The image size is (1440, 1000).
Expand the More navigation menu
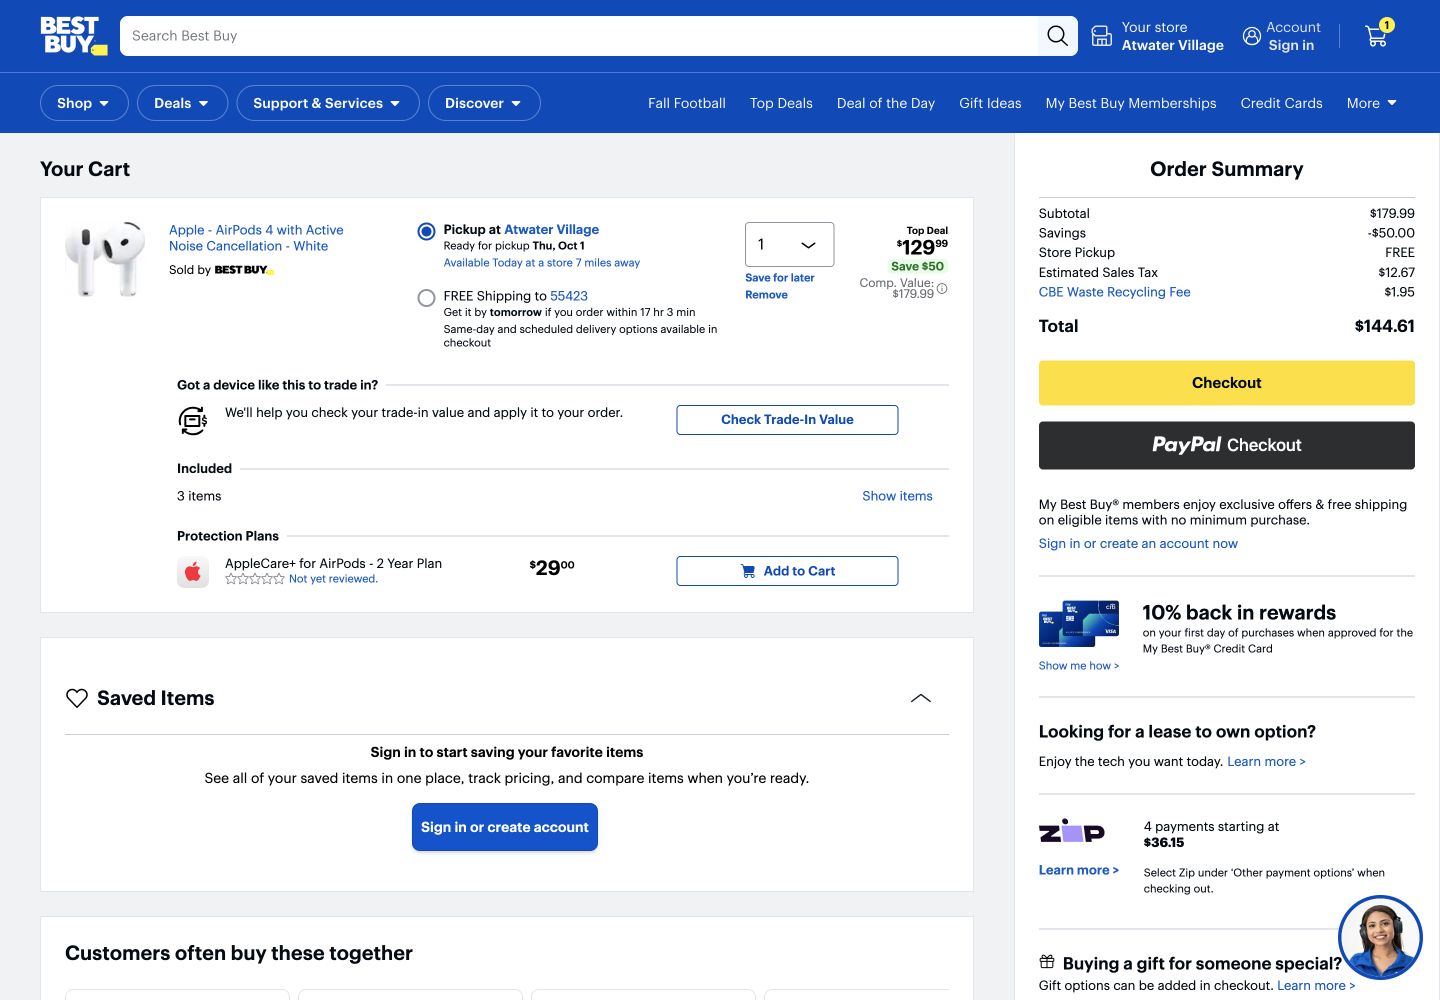click(x=1371, y=103)
